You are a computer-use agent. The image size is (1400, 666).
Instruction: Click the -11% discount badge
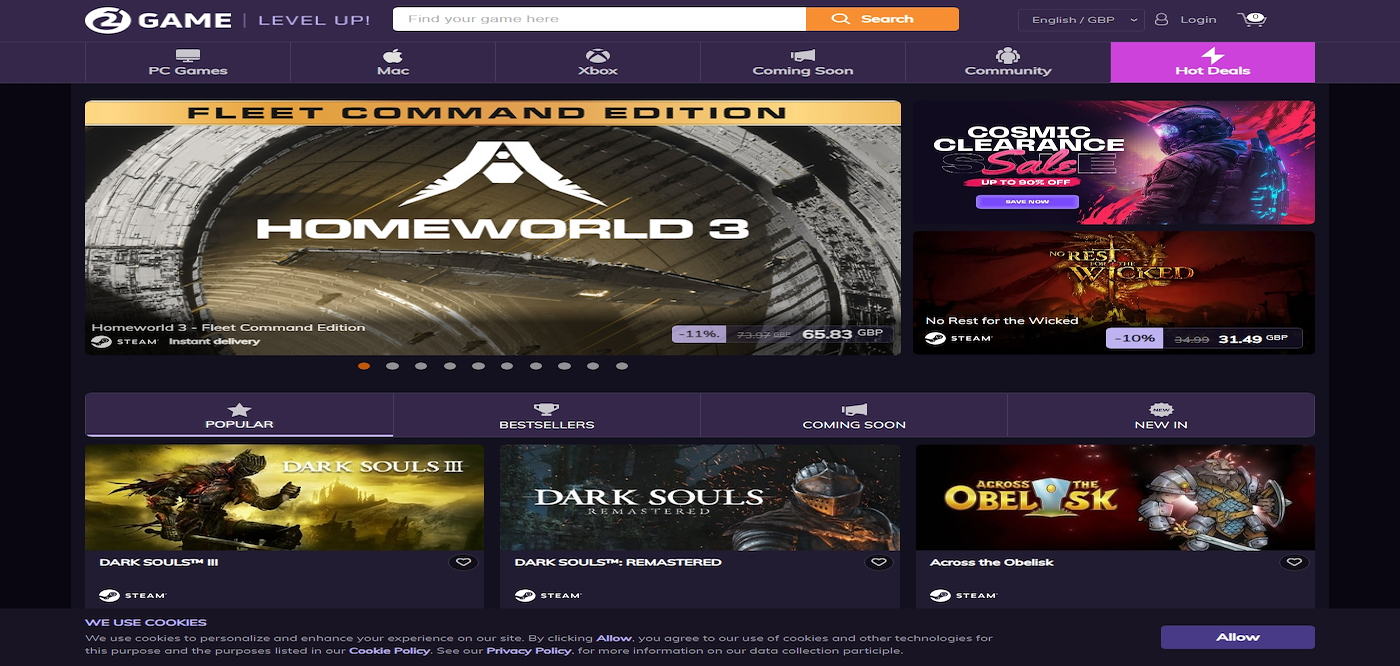click(x=698, y=335)
